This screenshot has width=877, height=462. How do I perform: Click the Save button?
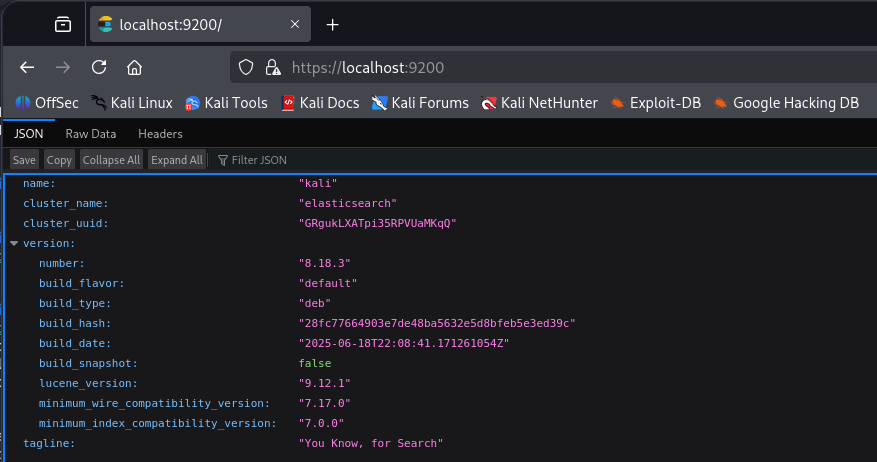[24, 160]
